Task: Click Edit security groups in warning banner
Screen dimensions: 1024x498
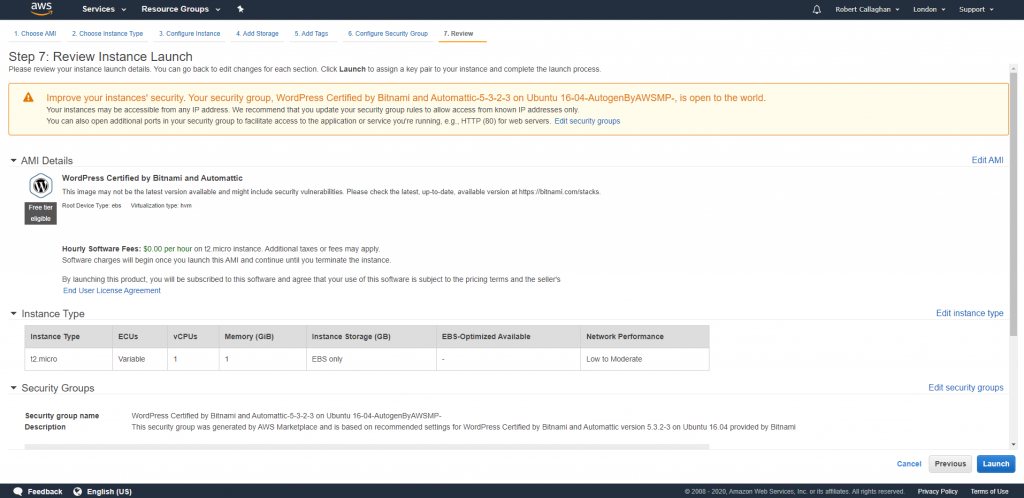Action: [587, 121]
